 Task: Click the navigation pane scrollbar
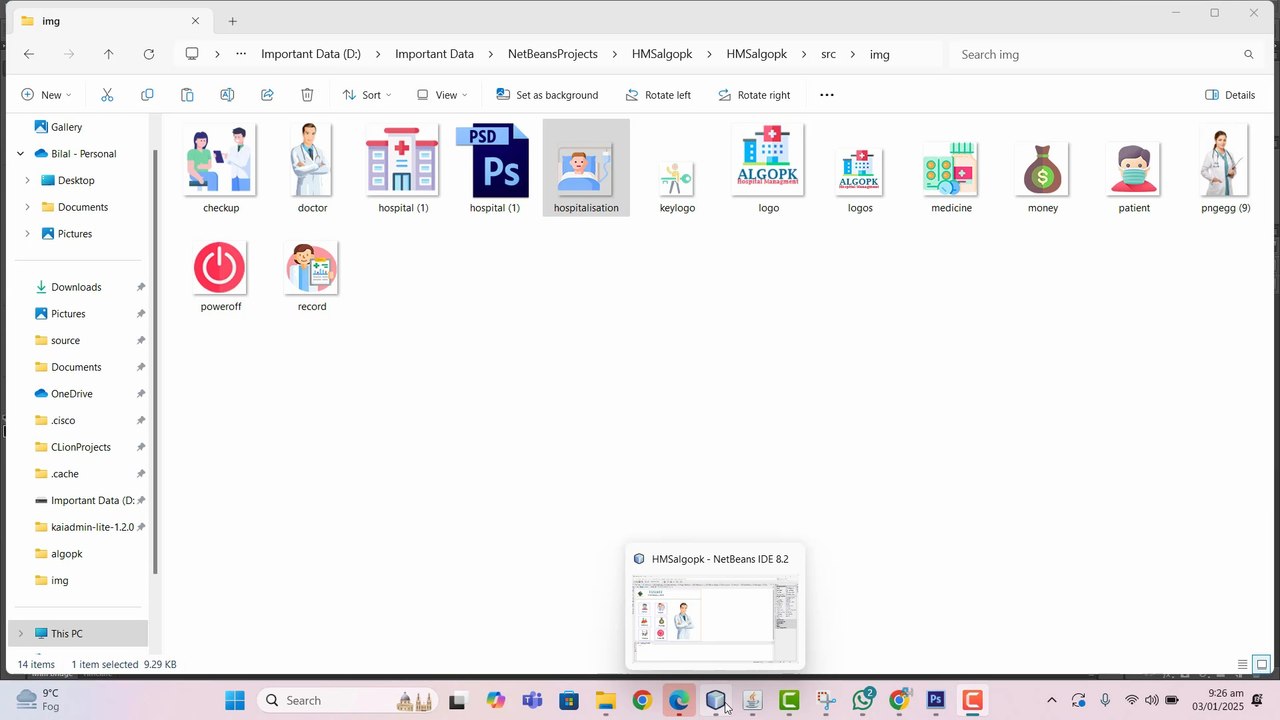155,360
